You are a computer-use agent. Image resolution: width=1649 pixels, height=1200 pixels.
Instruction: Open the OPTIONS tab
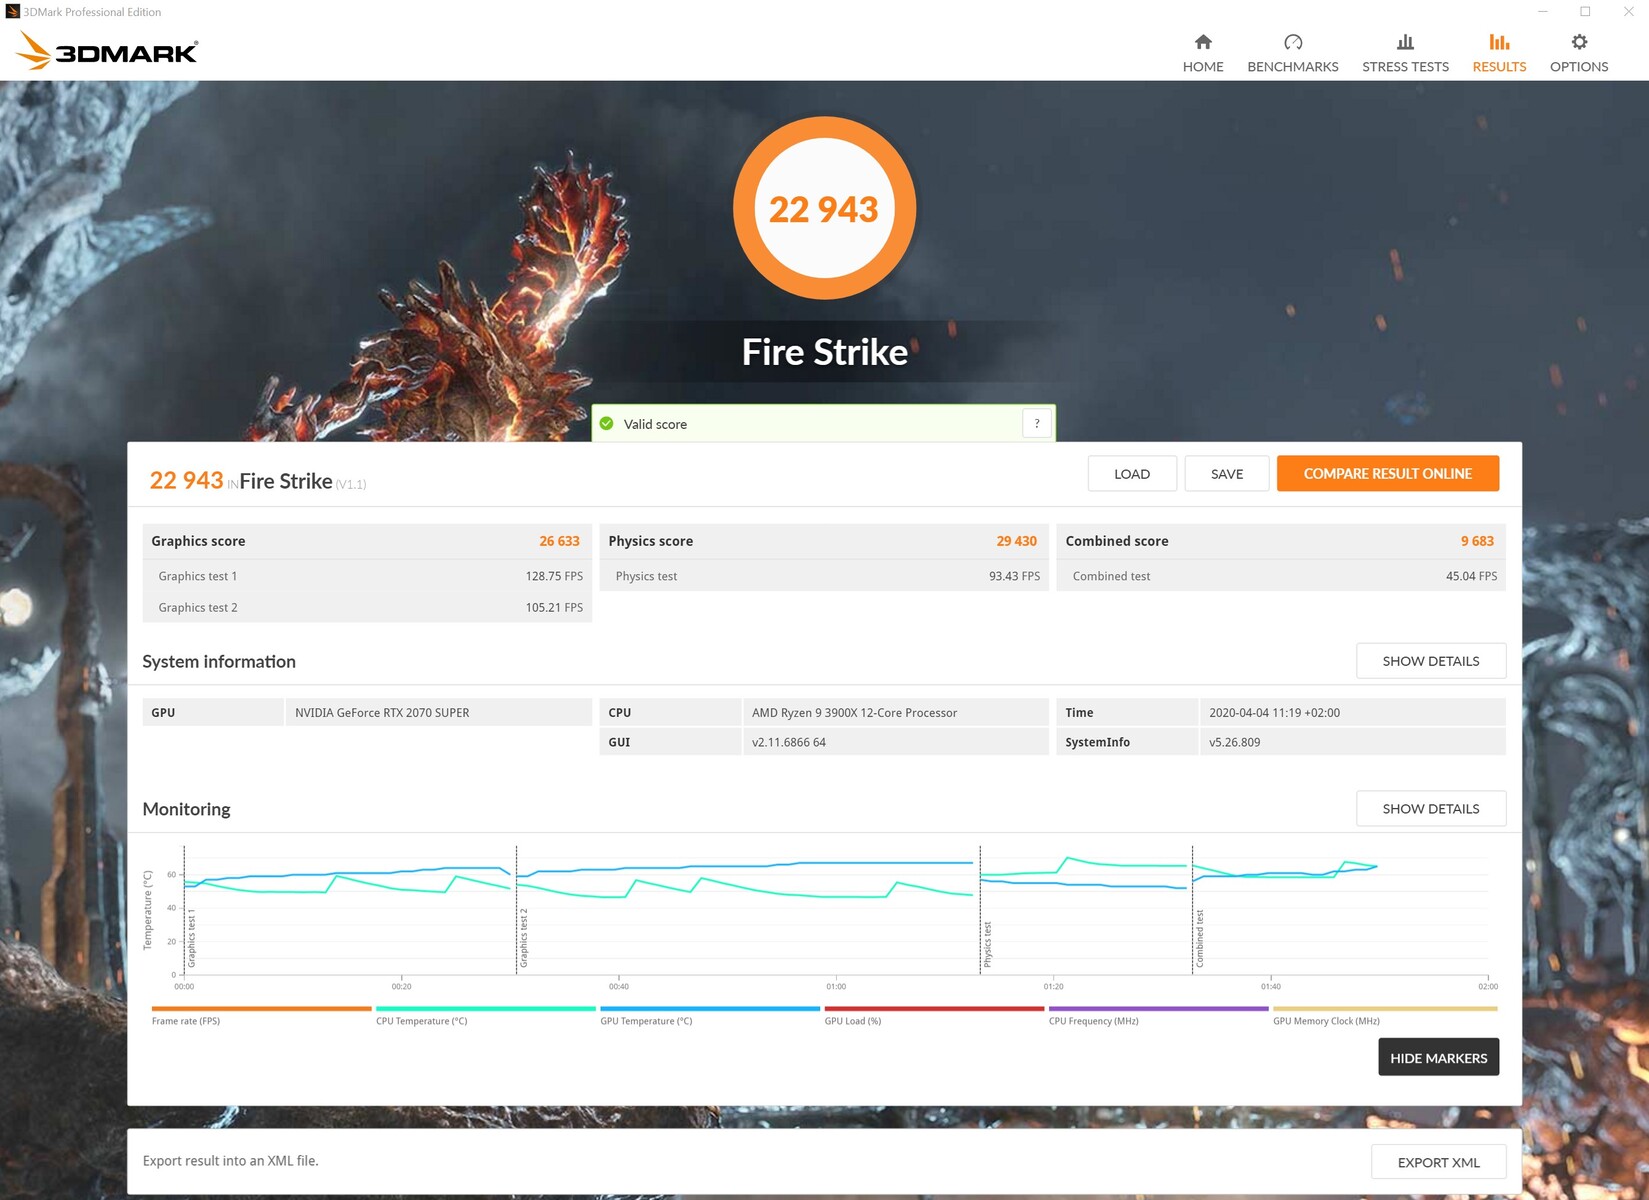point(1579,54)
